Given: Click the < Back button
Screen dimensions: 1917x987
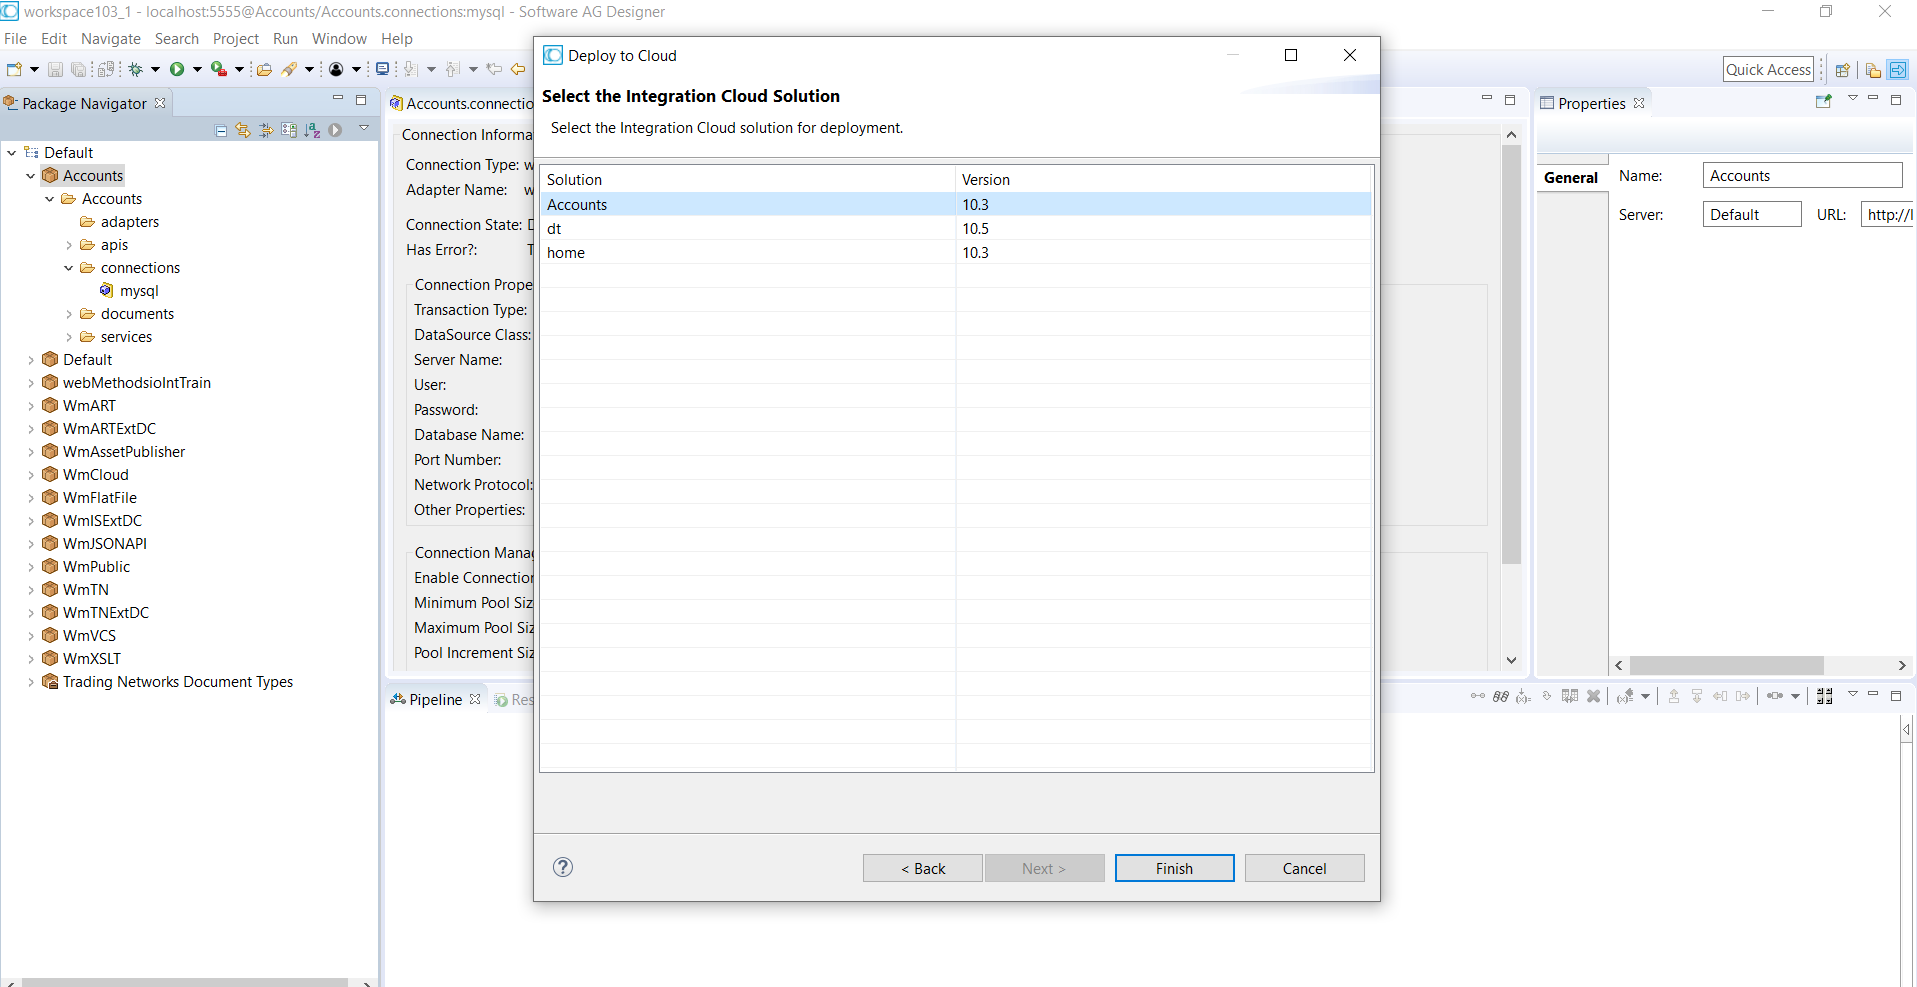Looking at the screenshot, I should coord(923,868).
